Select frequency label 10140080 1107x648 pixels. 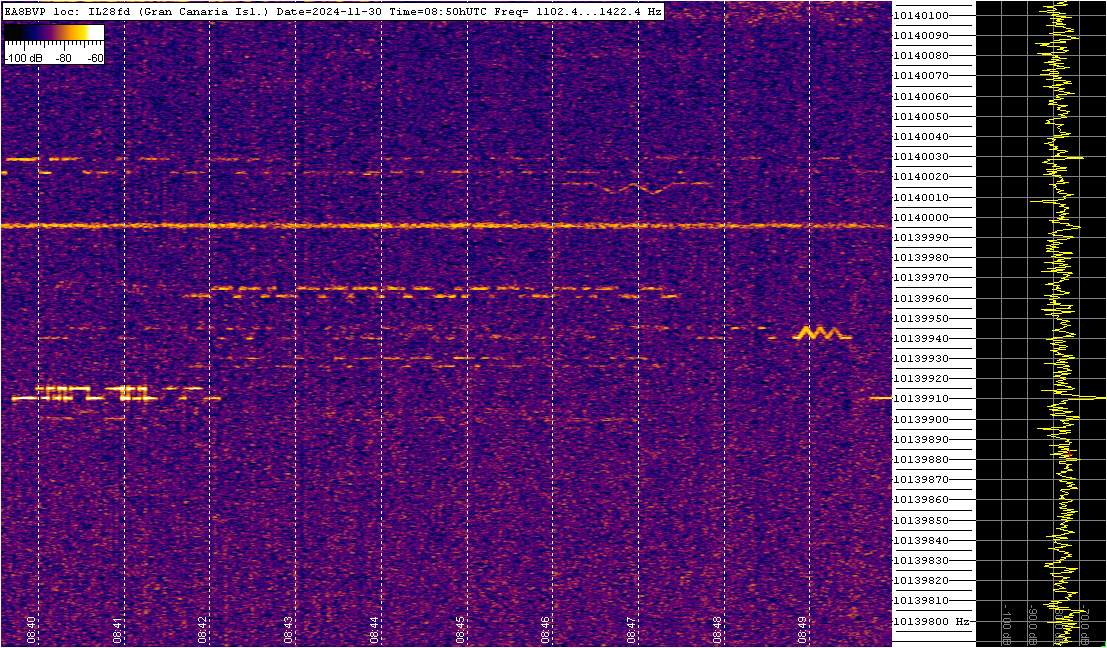[x=921, y=56]
